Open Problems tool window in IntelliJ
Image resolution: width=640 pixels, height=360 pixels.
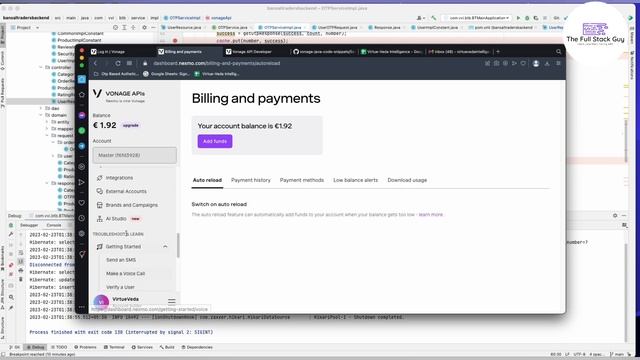pyautogui.click(x=85, y=347)
